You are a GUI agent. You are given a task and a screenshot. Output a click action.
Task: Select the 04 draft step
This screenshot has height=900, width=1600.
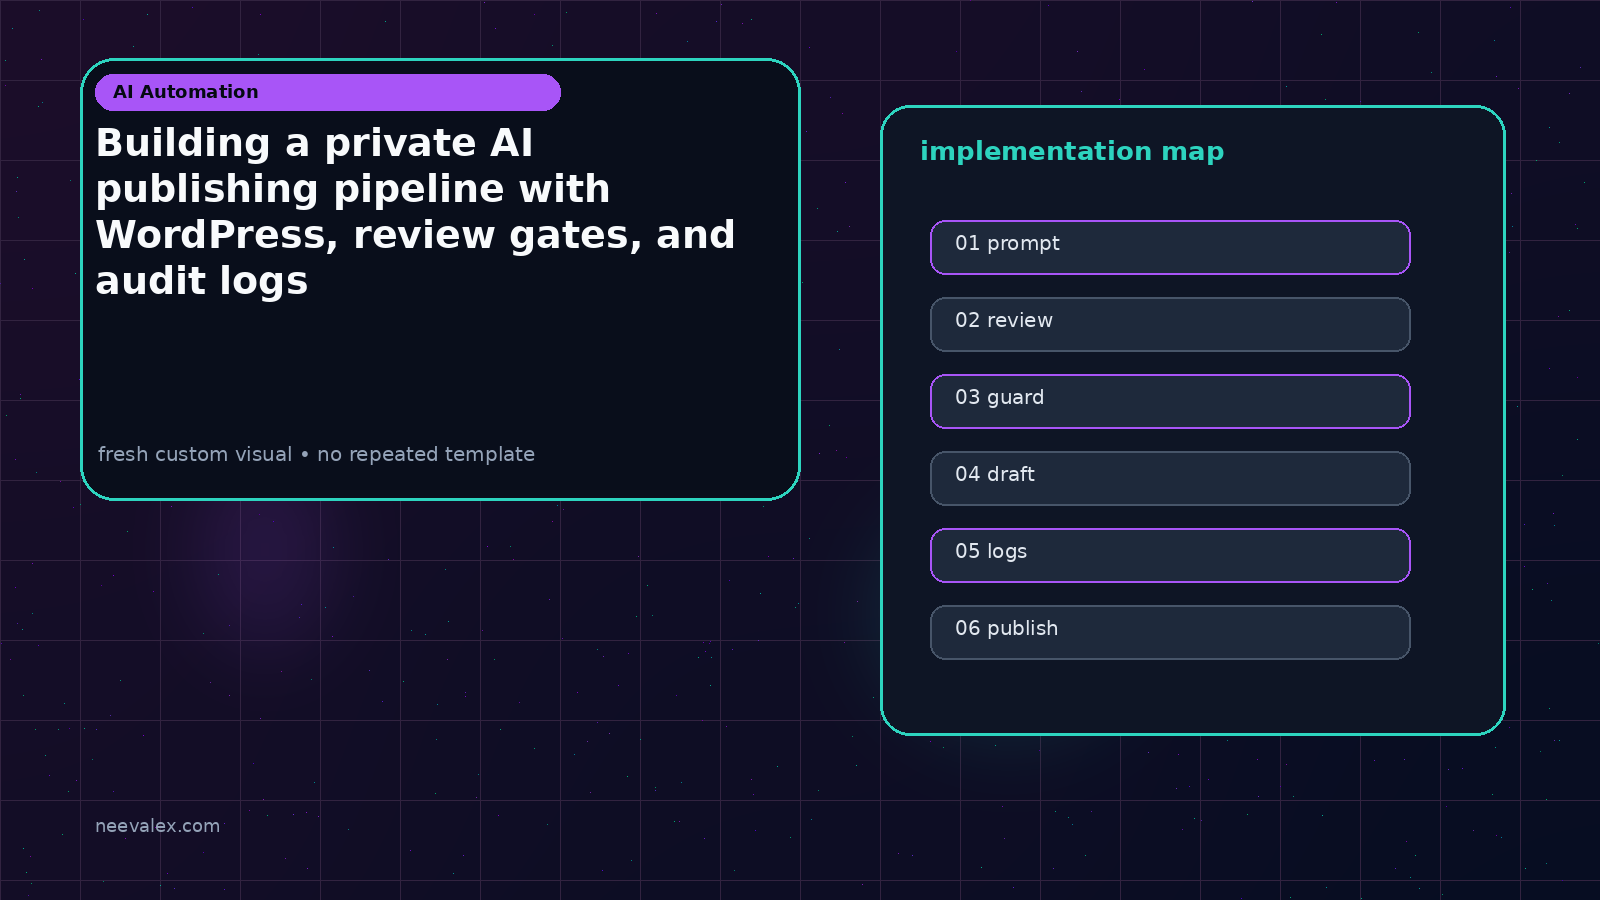(1170, 478)
